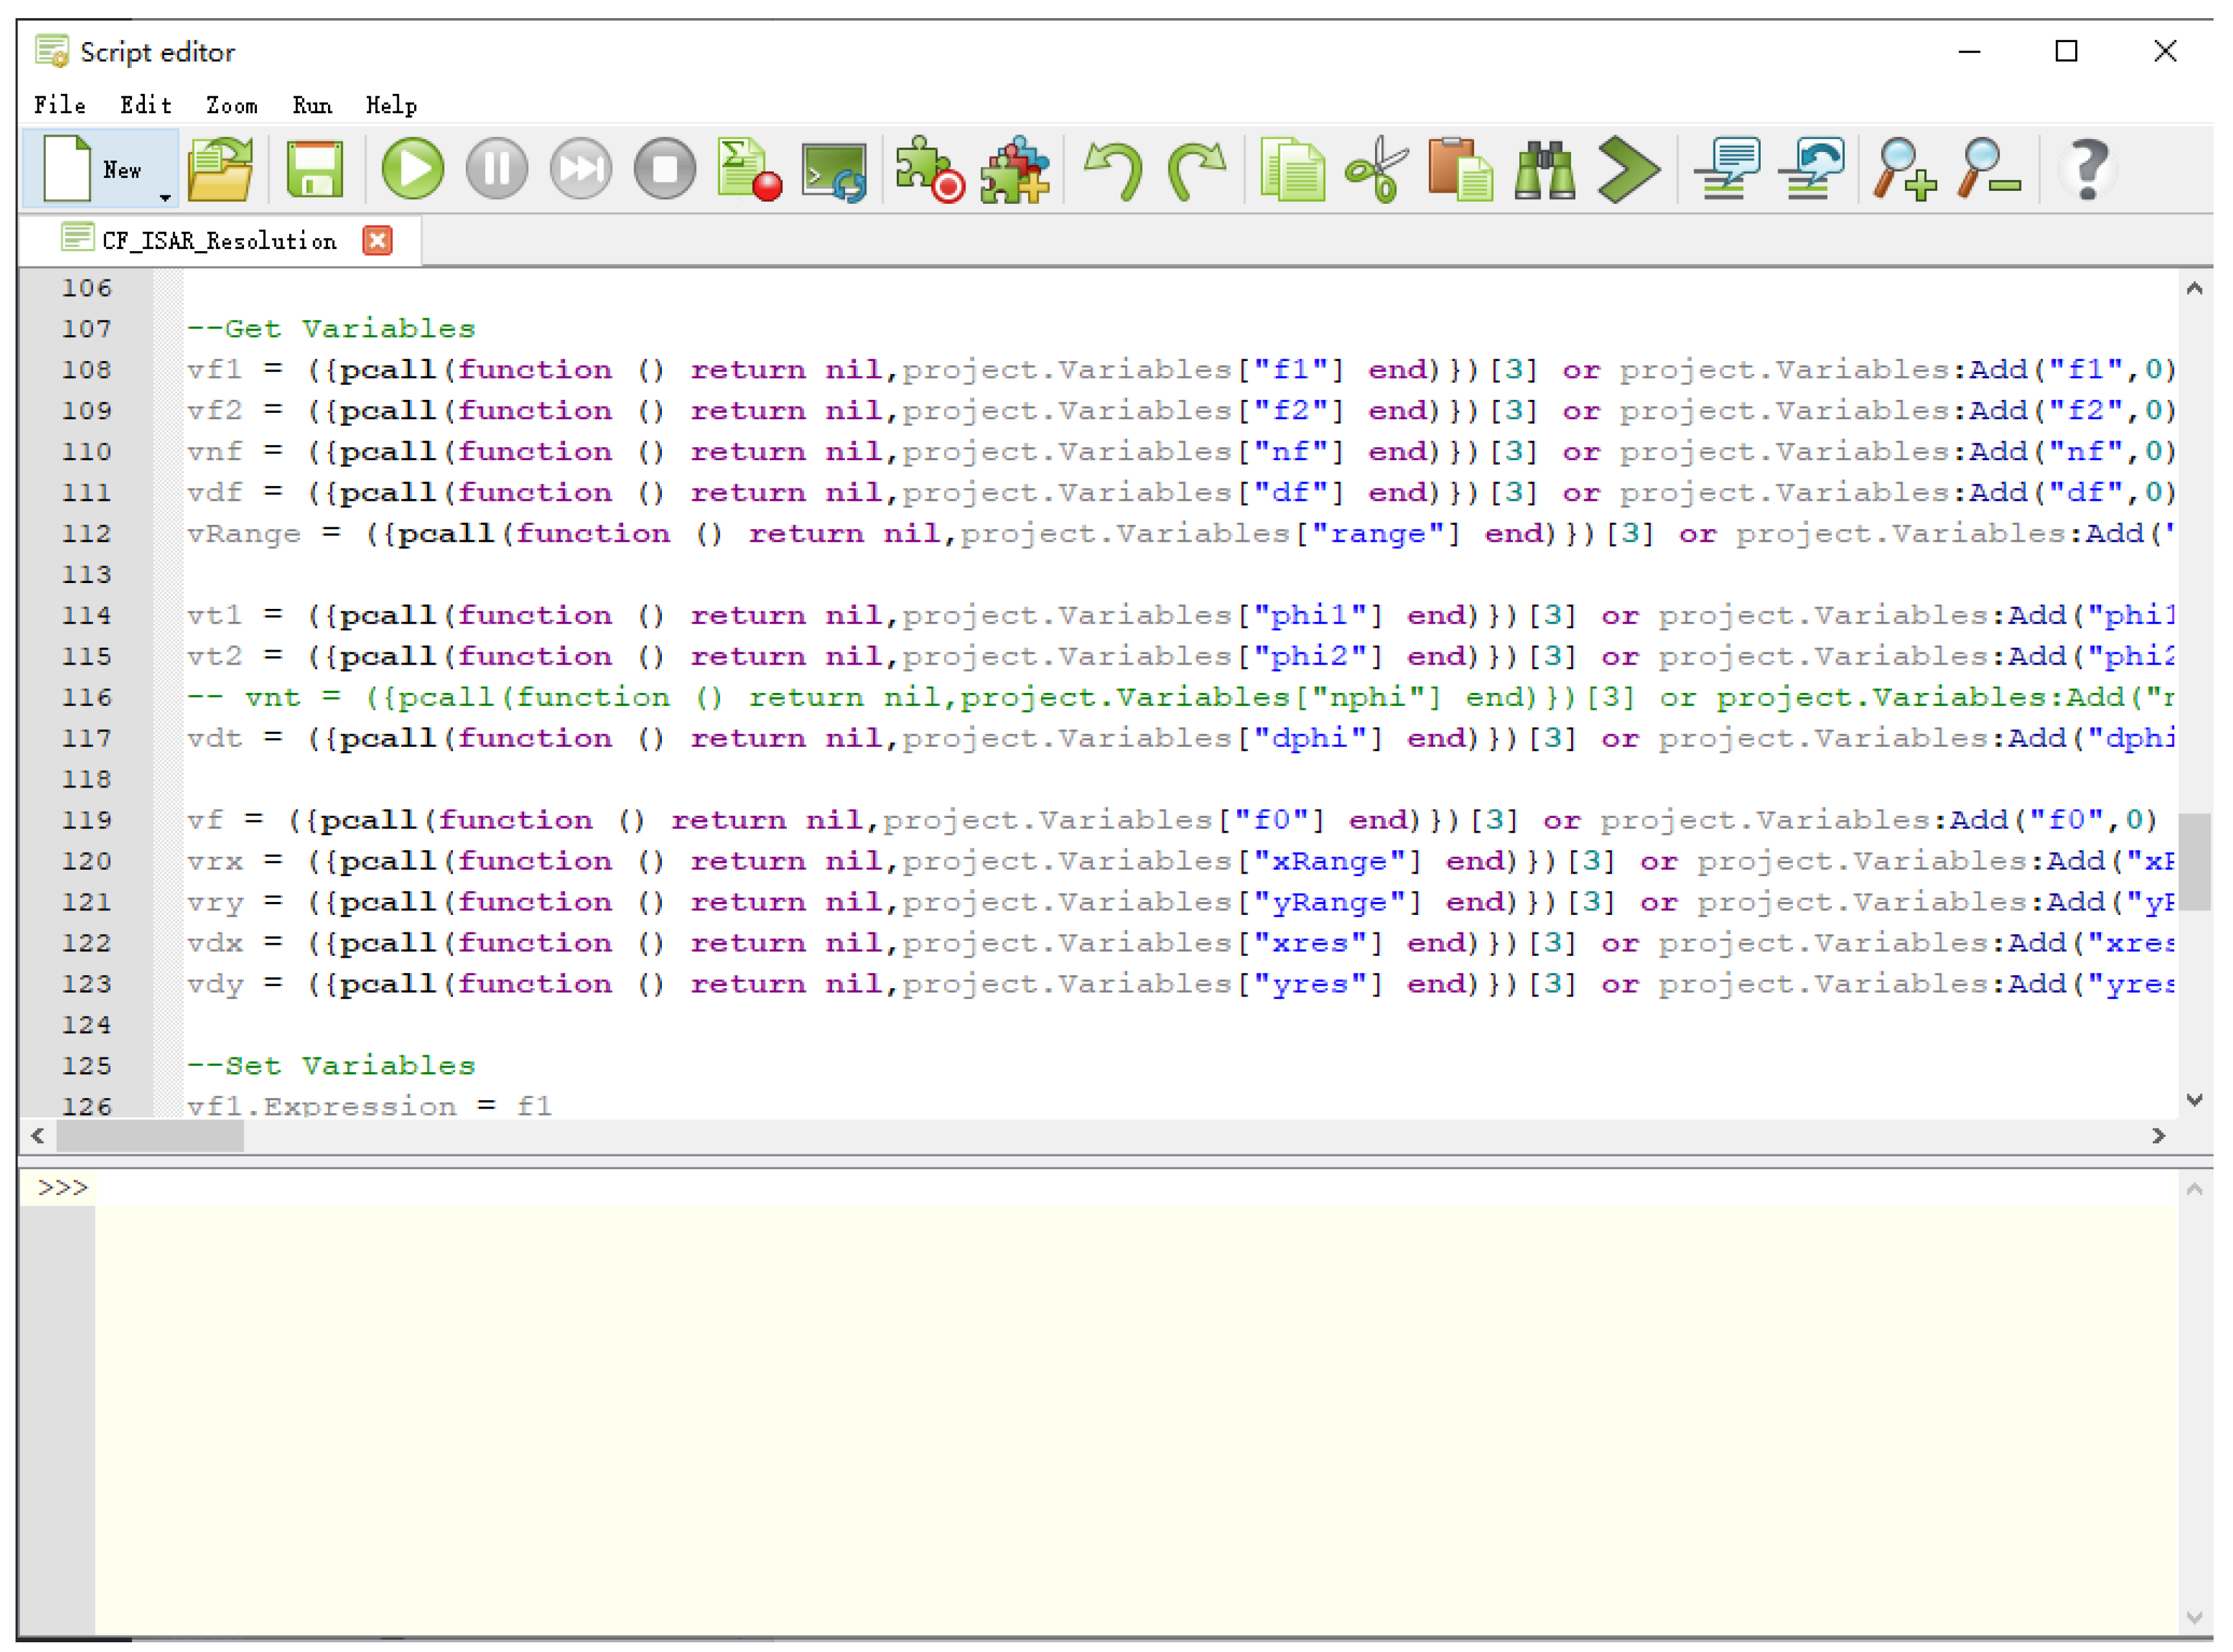Open the Run menu
The image size is (2233, 1652).
[312, 105]
